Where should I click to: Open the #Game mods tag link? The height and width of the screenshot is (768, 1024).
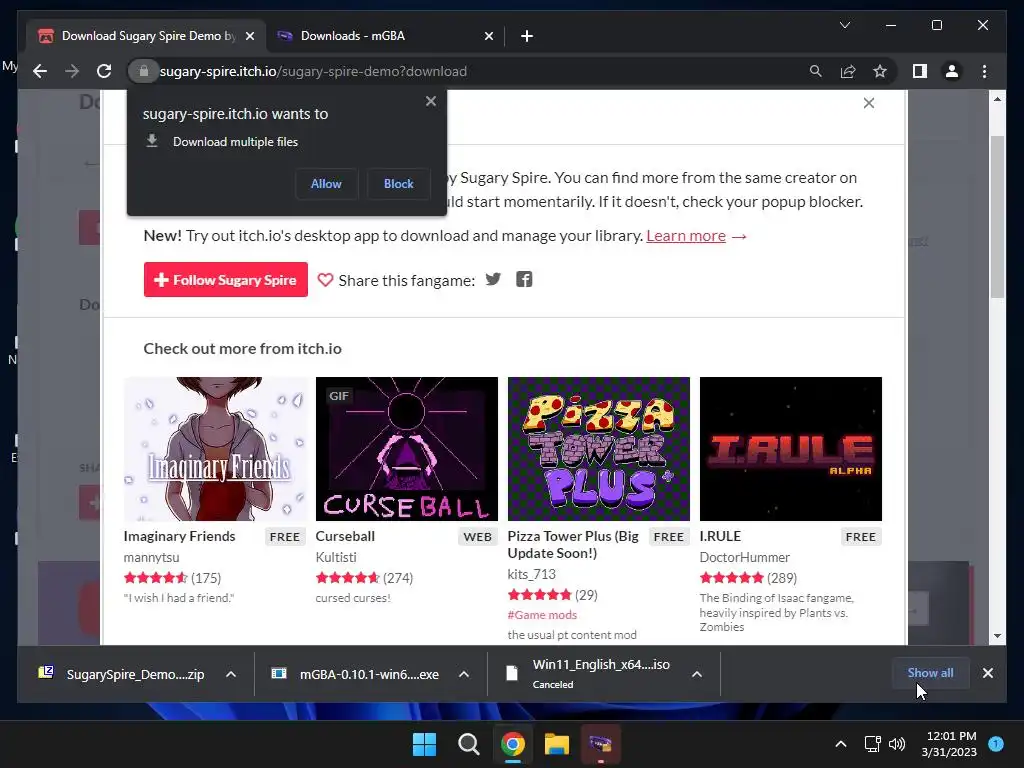coord(542,615)
